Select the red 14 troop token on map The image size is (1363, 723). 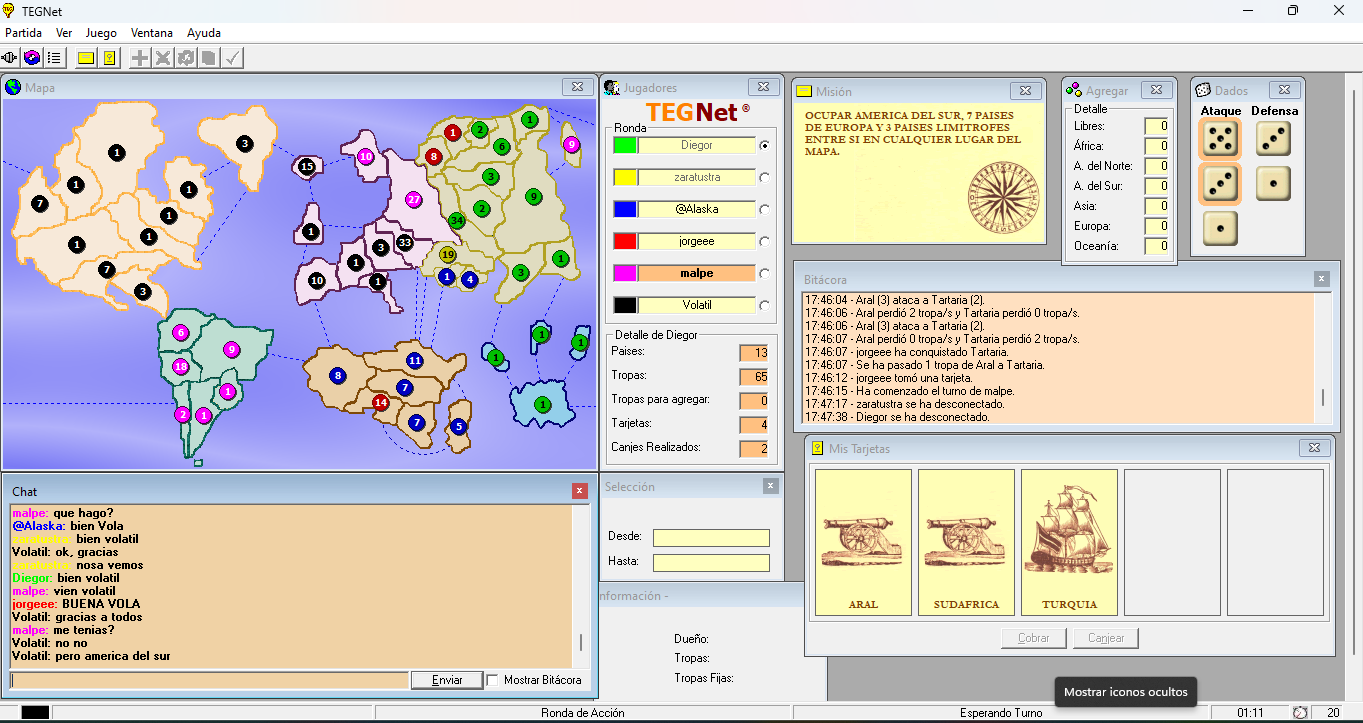click(380, 403)
